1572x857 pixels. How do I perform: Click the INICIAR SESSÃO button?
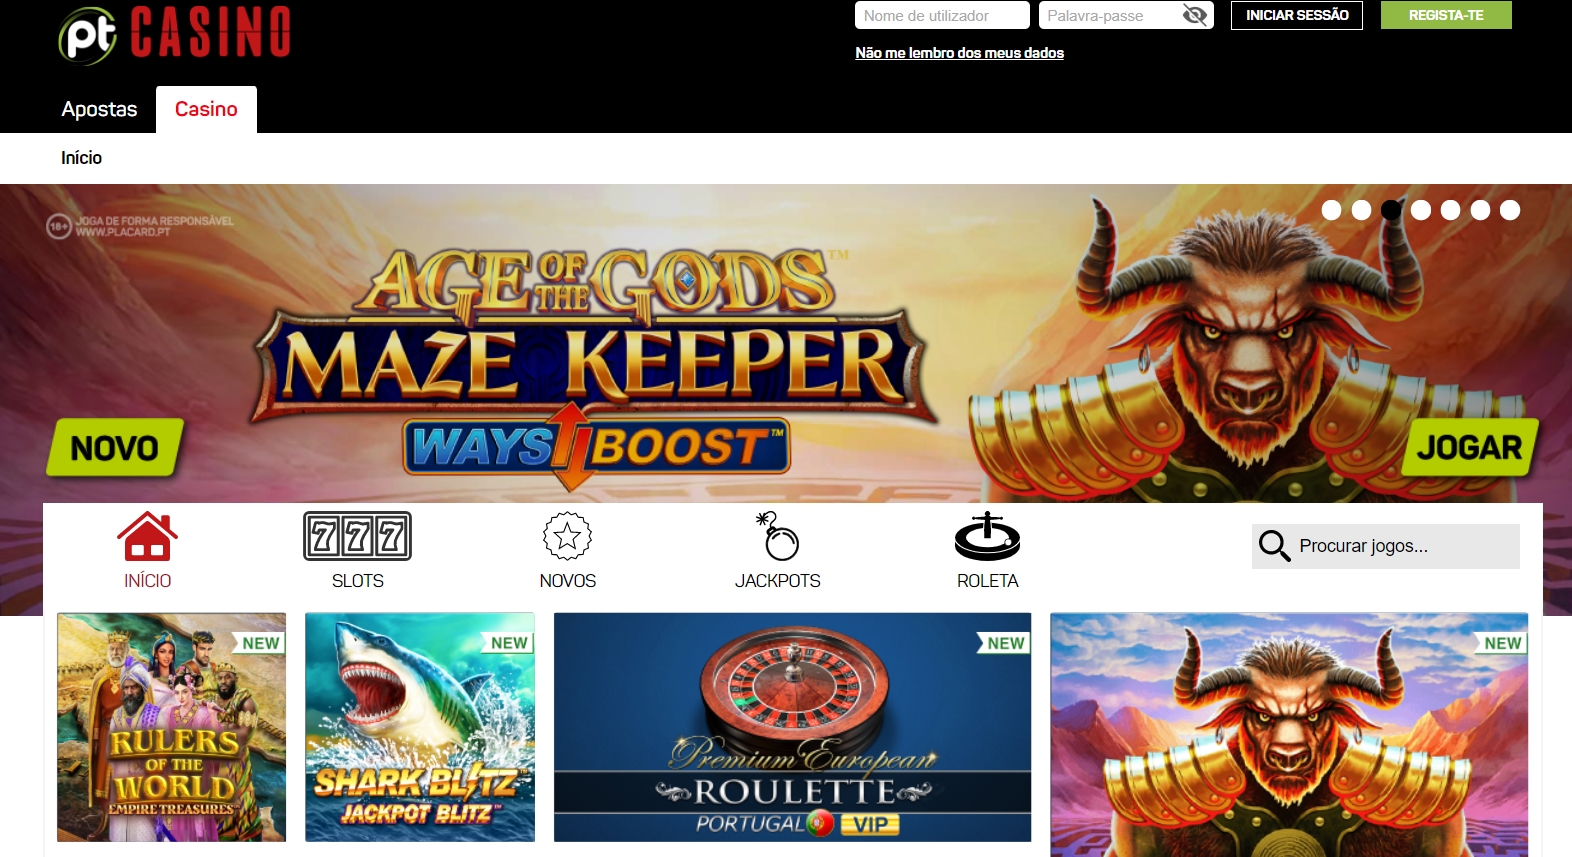[1297, 15]
